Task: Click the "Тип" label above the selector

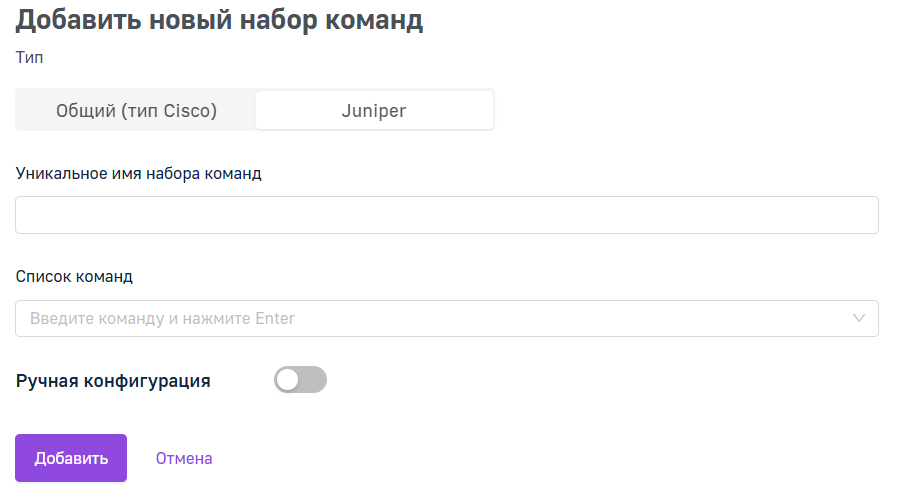Action: tap(29, 58)
